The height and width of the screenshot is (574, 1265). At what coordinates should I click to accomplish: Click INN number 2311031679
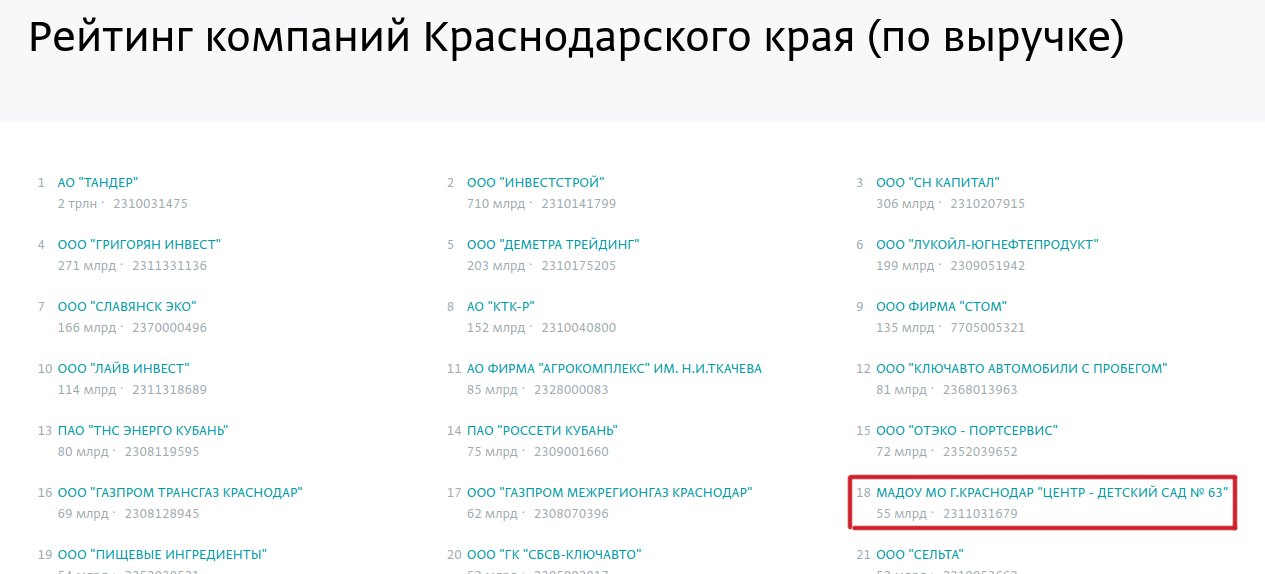tap(980, 514)
